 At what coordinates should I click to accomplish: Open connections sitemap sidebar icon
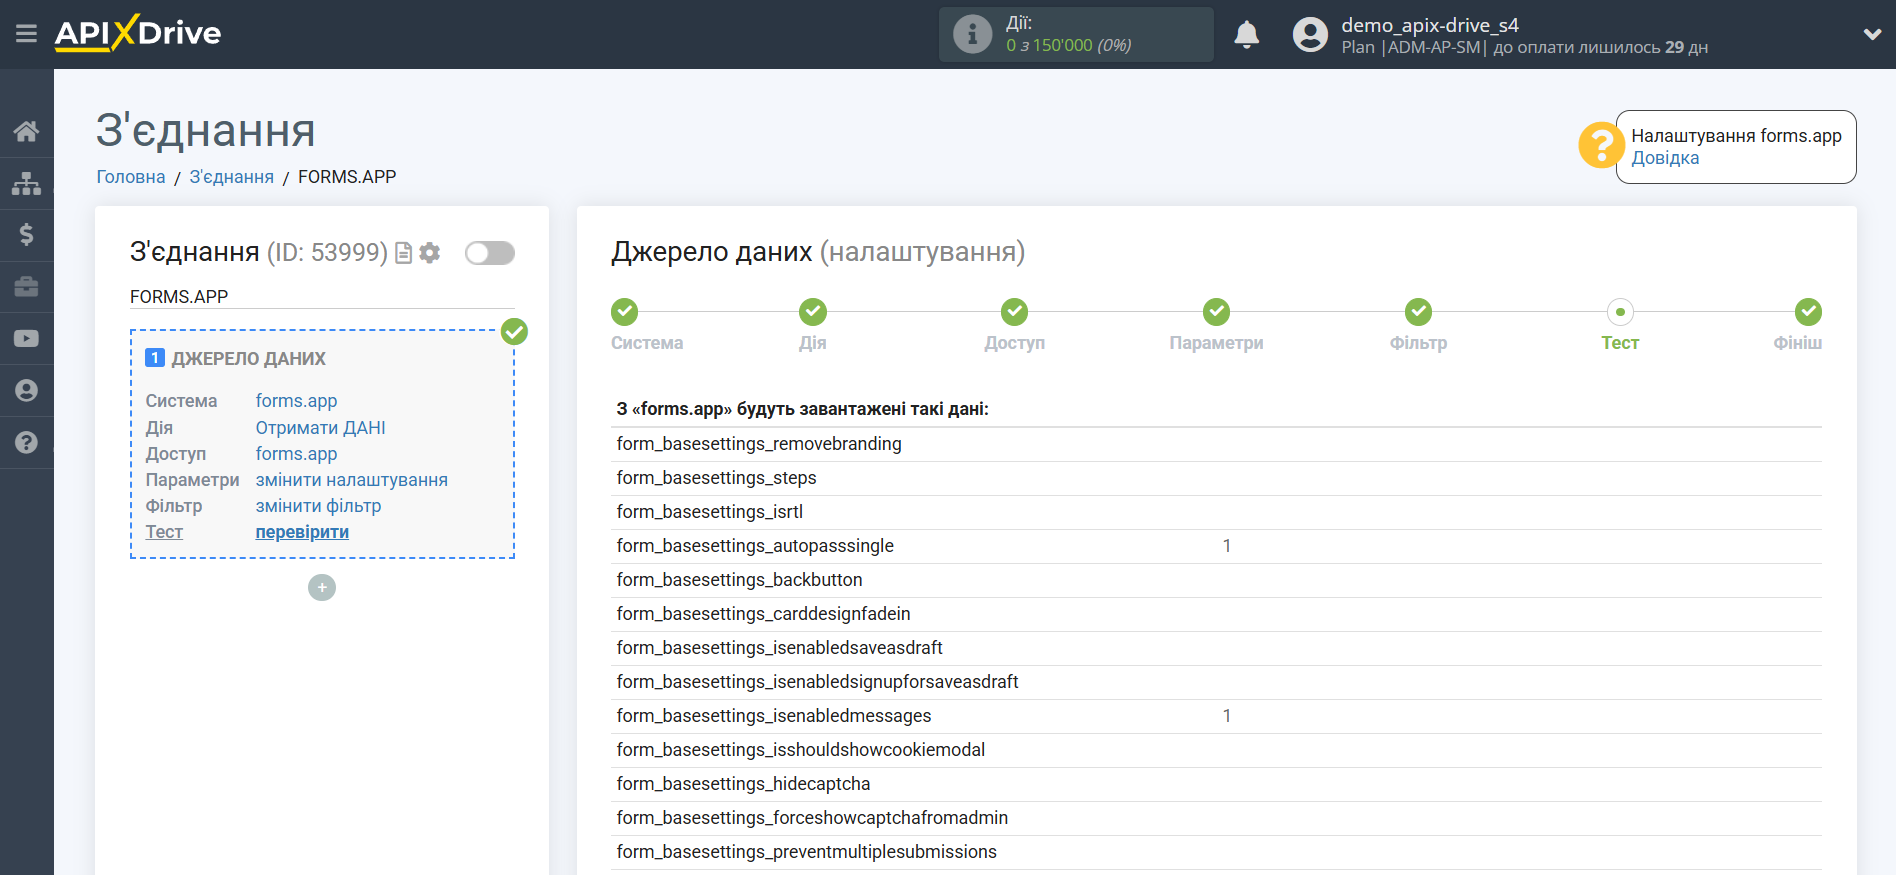coord(27,183)
